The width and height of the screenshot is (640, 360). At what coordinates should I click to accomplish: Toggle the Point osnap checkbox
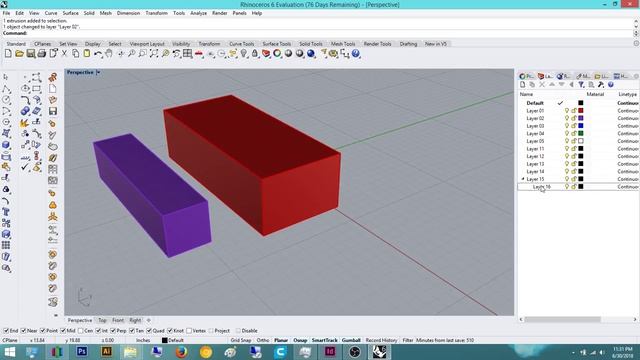pos(43,331)
